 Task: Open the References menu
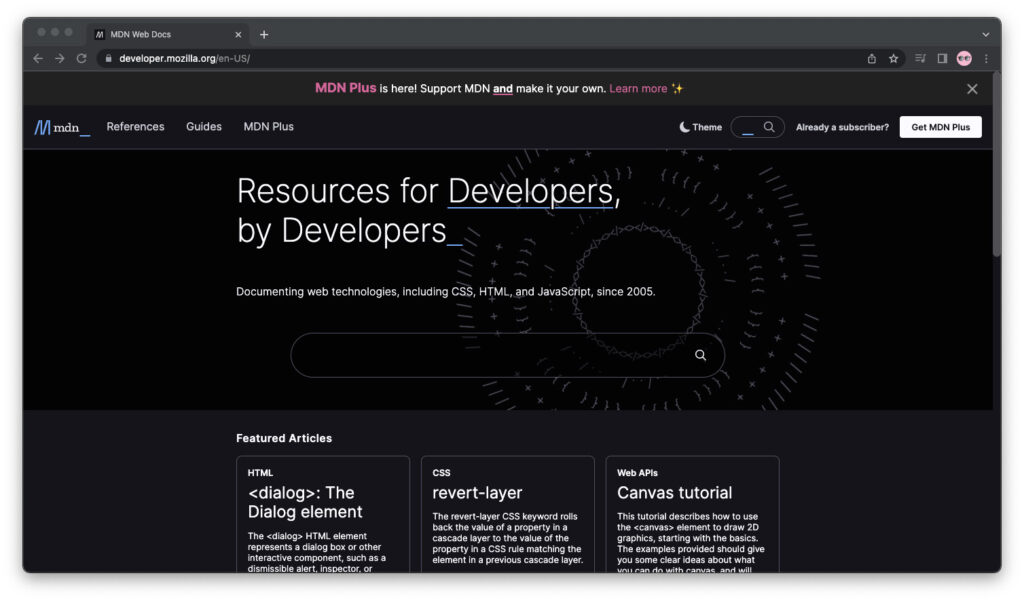coord(135,127)
